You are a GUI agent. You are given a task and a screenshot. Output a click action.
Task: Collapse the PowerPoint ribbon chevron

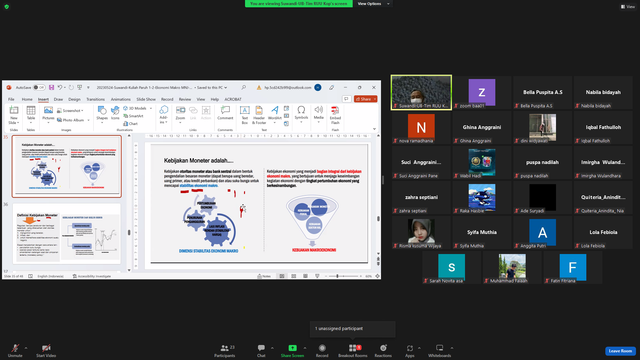(374, 129)
